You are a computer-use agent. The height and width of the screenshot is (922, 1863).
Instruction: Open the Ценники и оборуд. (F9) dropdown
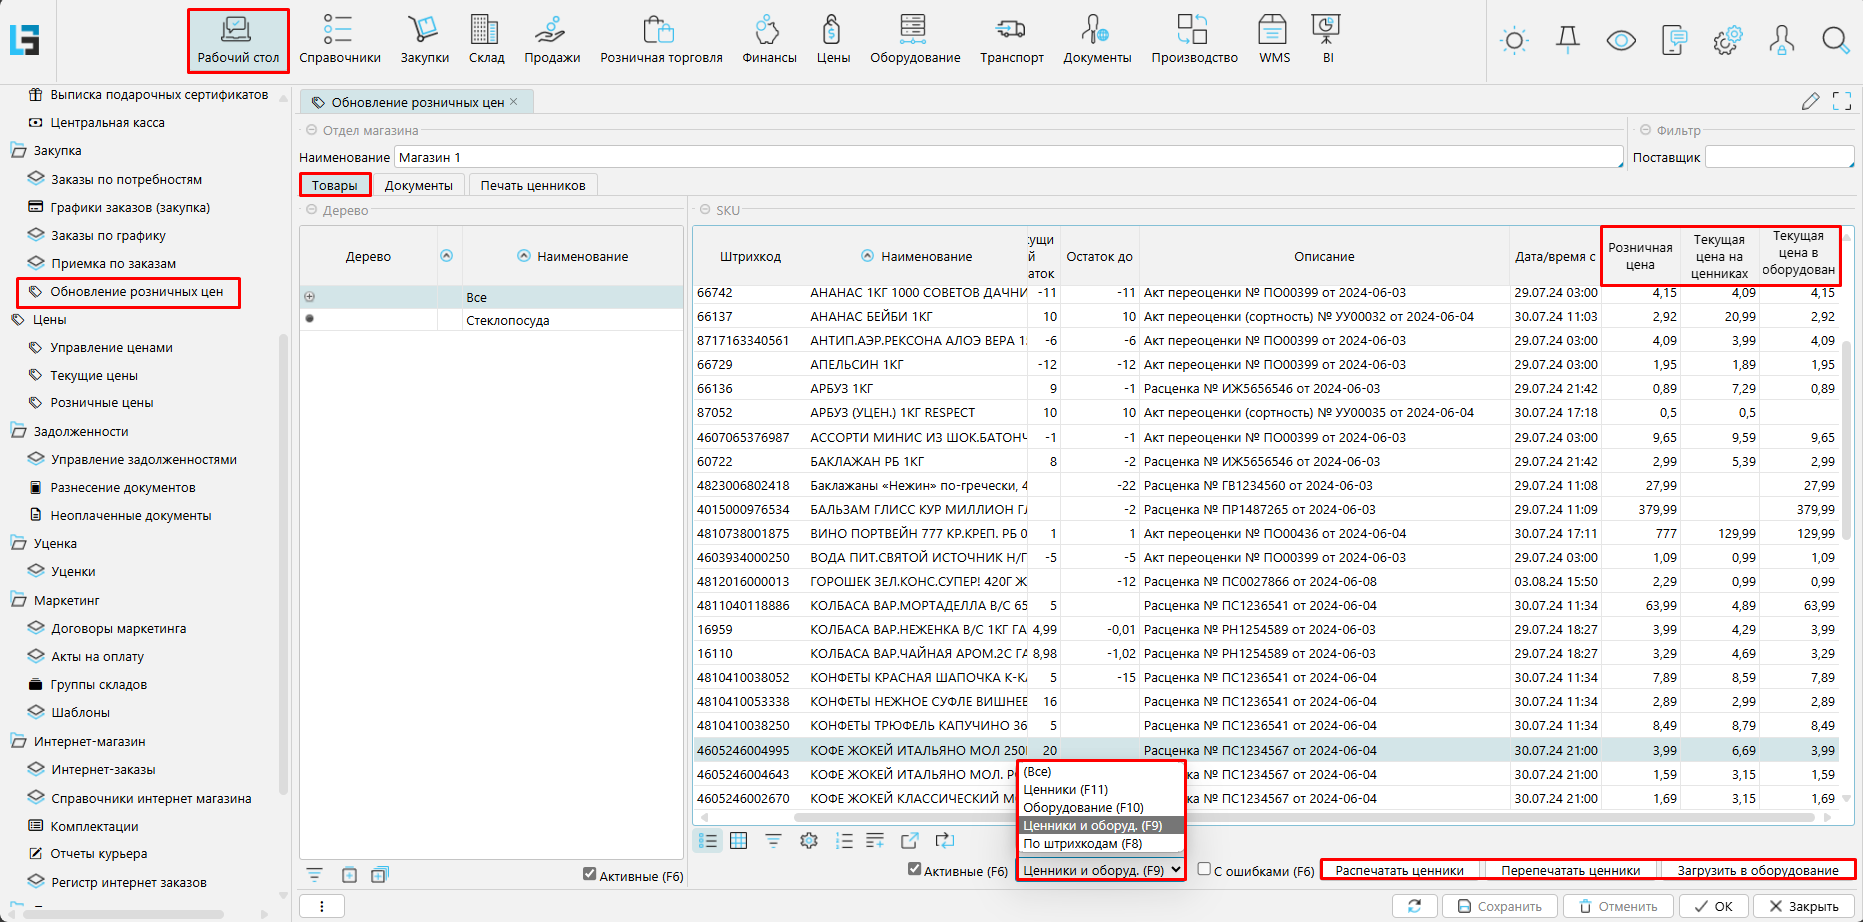(1101, 871)
